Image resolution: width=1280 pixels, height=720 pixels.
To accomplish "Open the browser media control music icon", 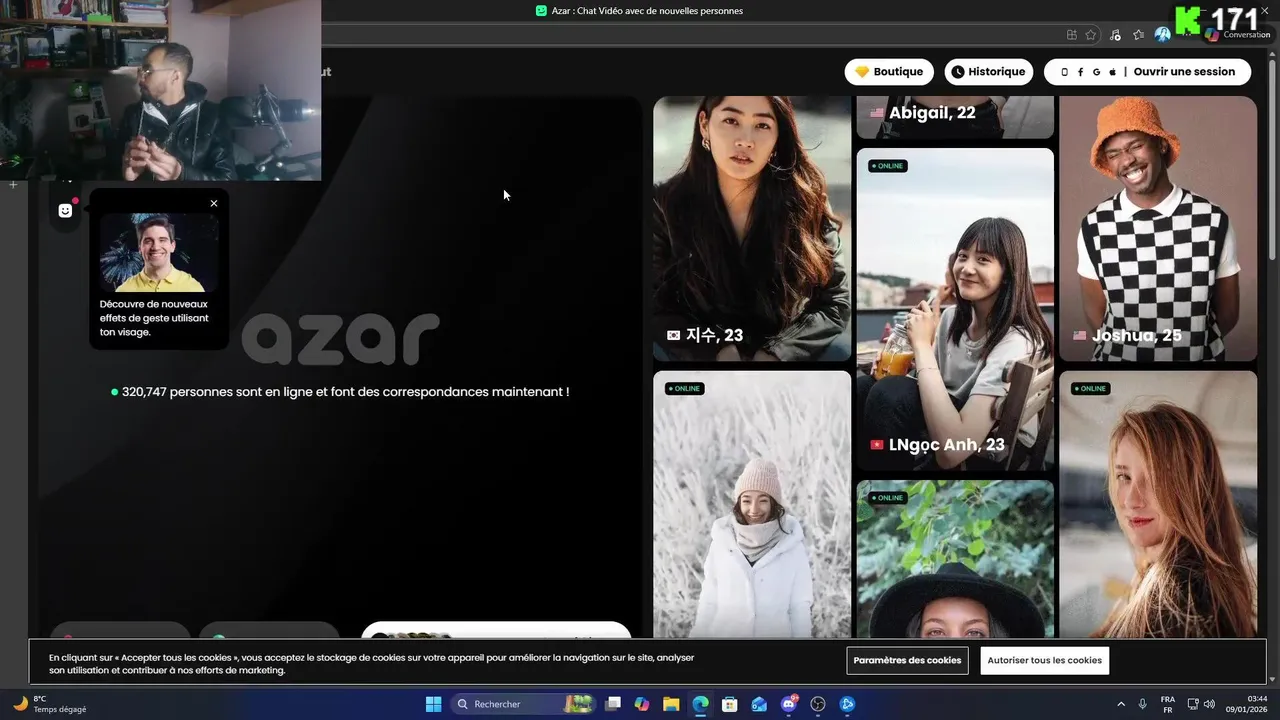I will click(x=1115, y=35).
